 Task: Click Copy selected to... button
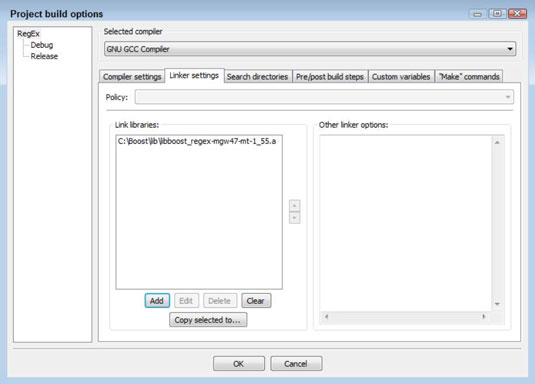coord(208,320)
